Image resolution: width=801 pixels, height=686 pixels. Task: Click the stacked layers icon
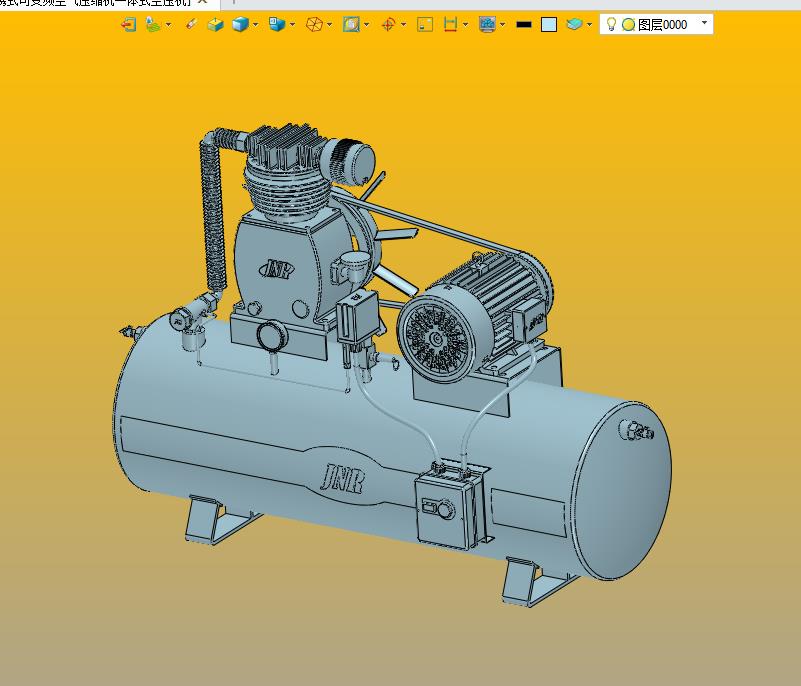pos(574,24)
